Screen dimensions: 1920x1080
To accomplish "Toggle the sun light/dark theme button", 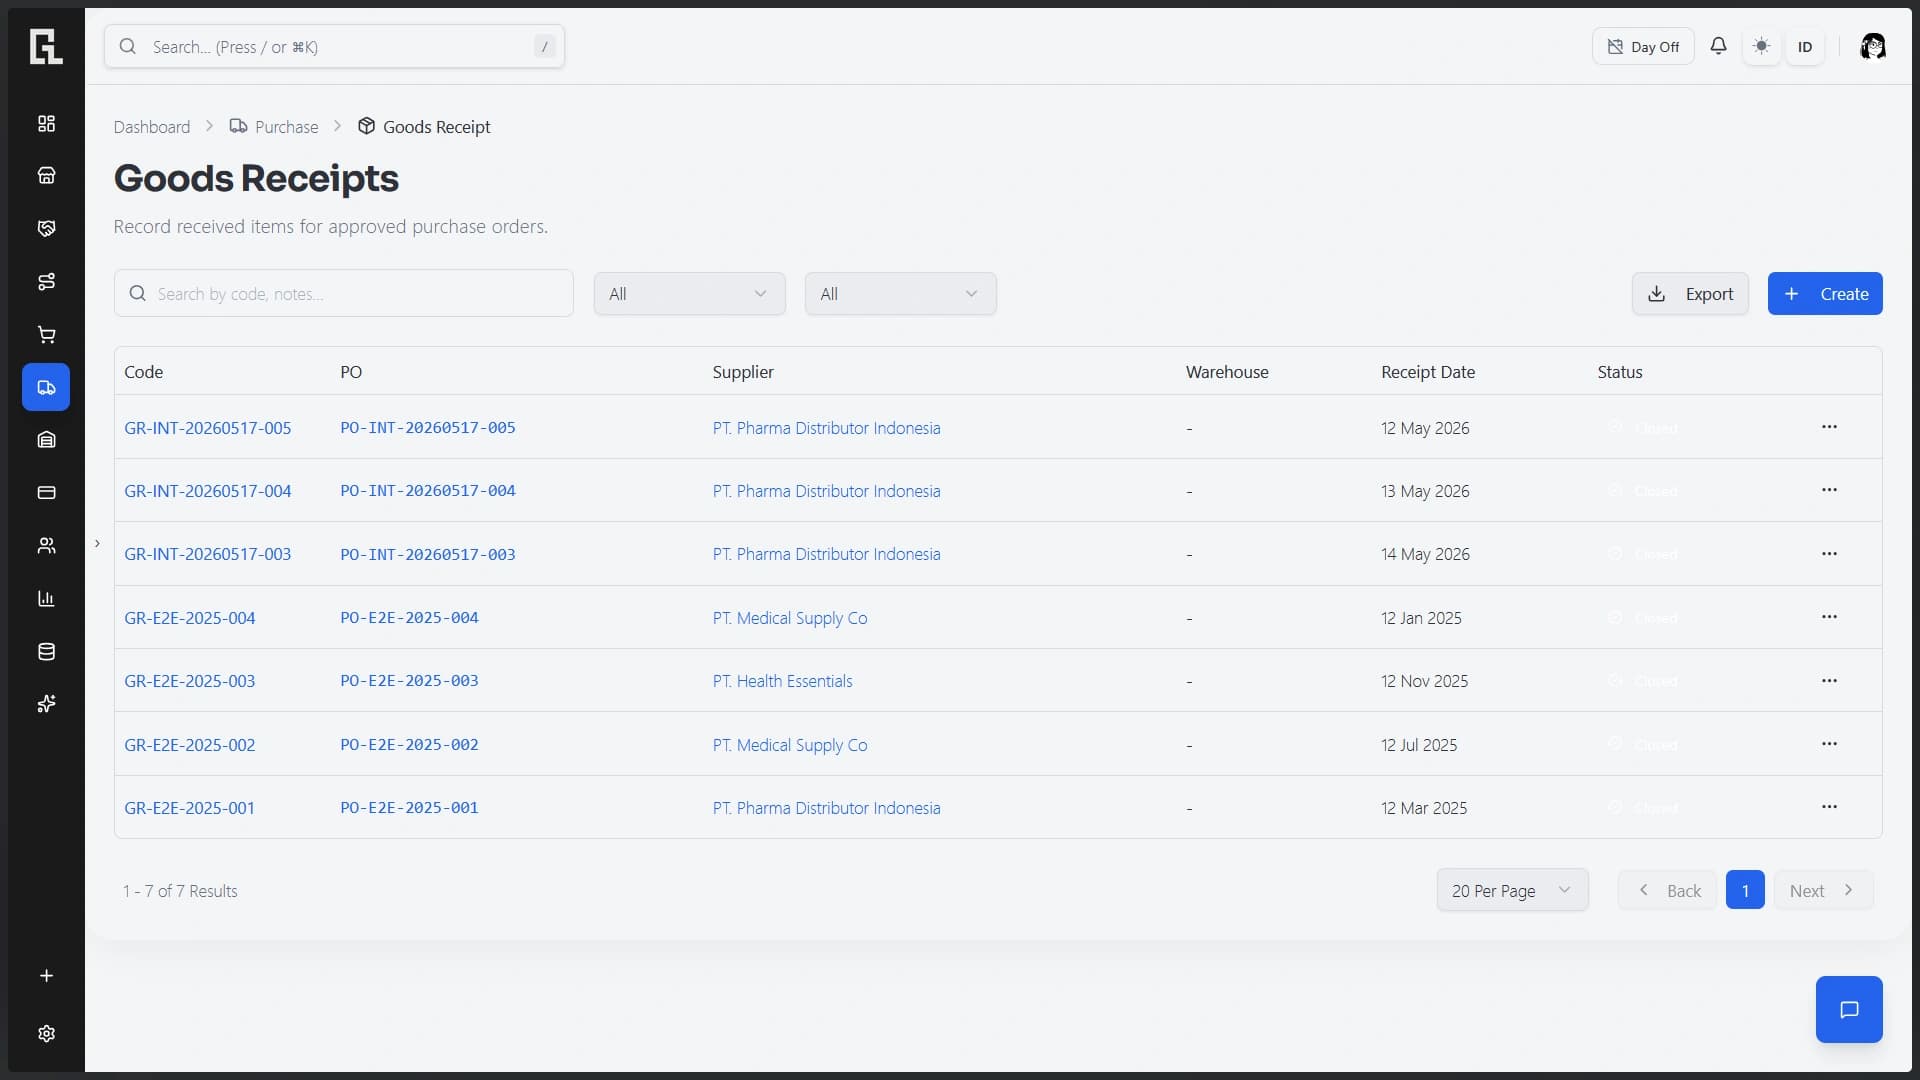I will [1762, 46].
